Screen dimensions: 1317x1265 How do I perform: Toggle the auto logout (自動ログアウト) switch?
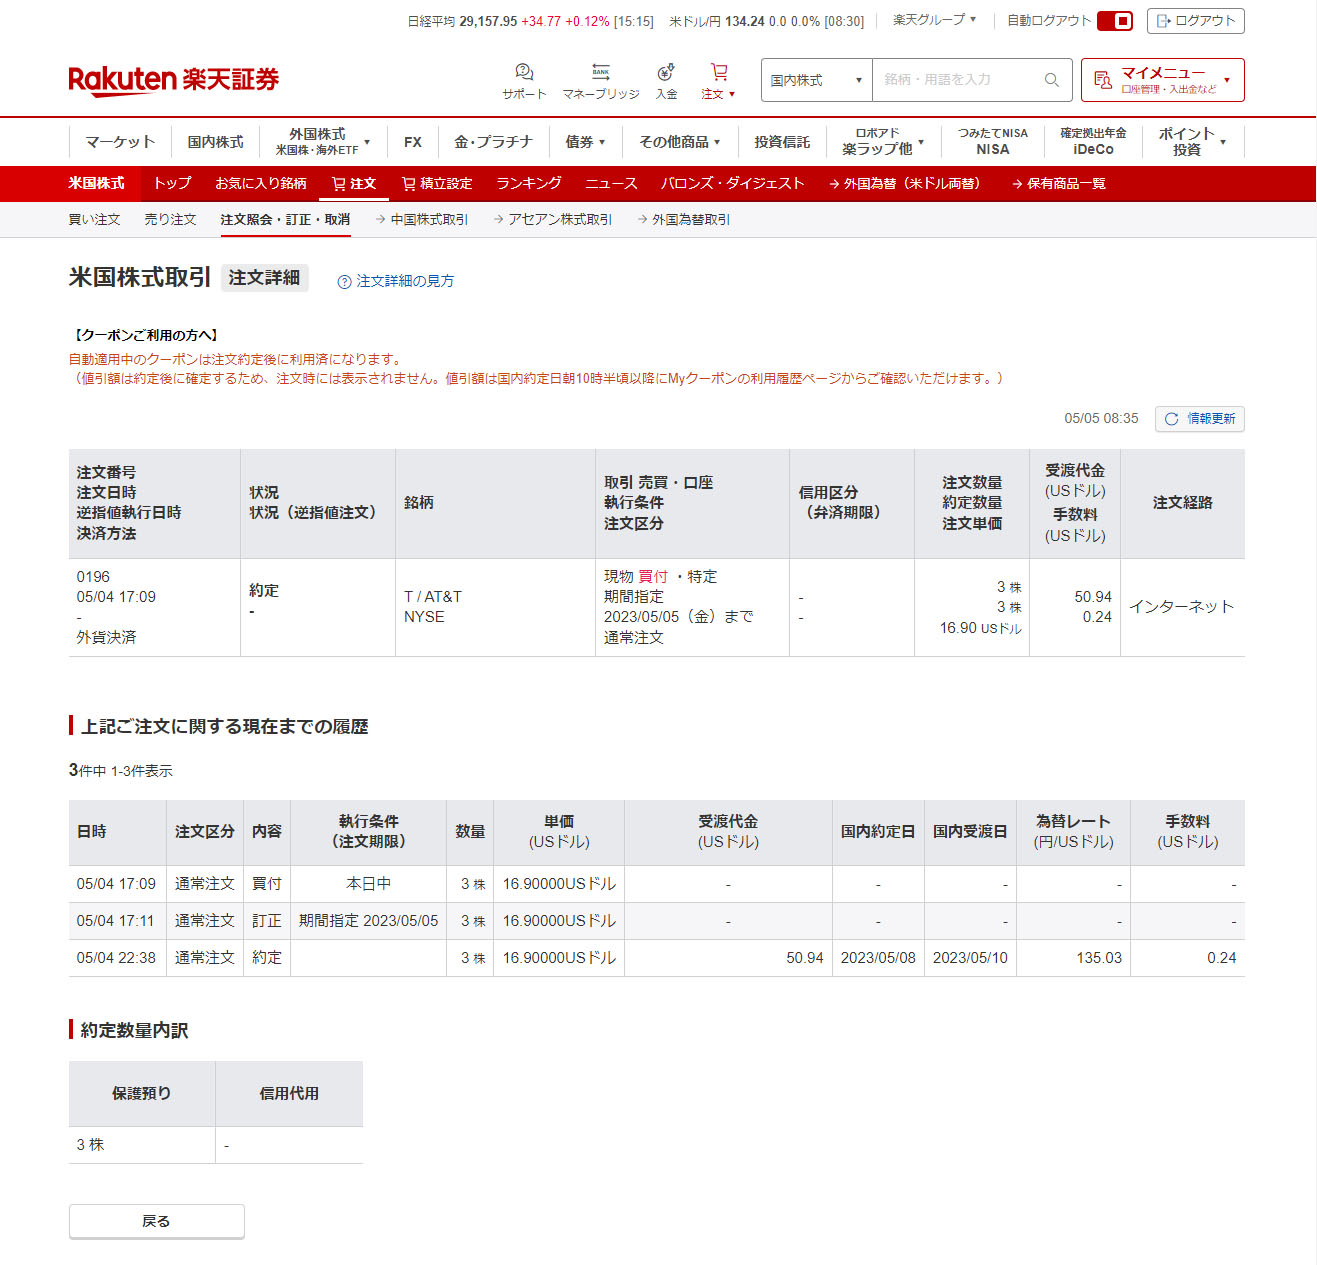(1114, 21)
